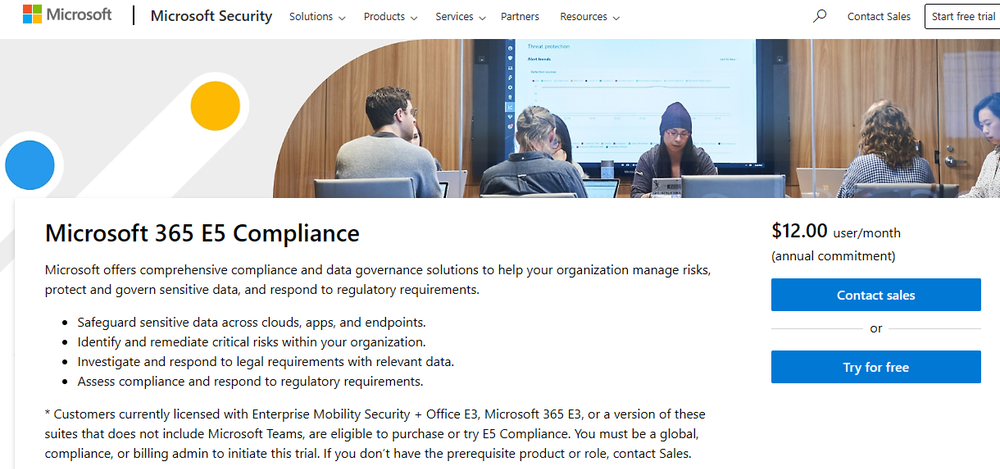Click the Microsoft logo
The image size is (1000, 469).
[x=67, y=15]
